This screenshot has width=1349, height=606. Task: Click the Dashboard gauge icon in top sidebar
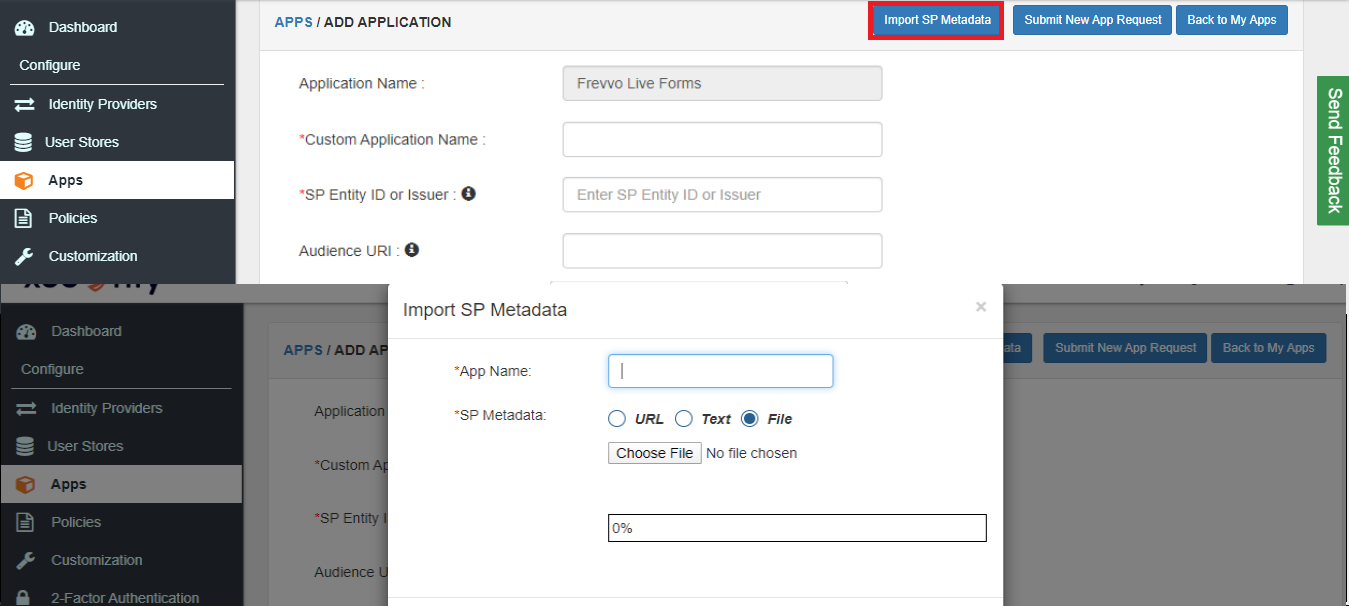point(24,27)
